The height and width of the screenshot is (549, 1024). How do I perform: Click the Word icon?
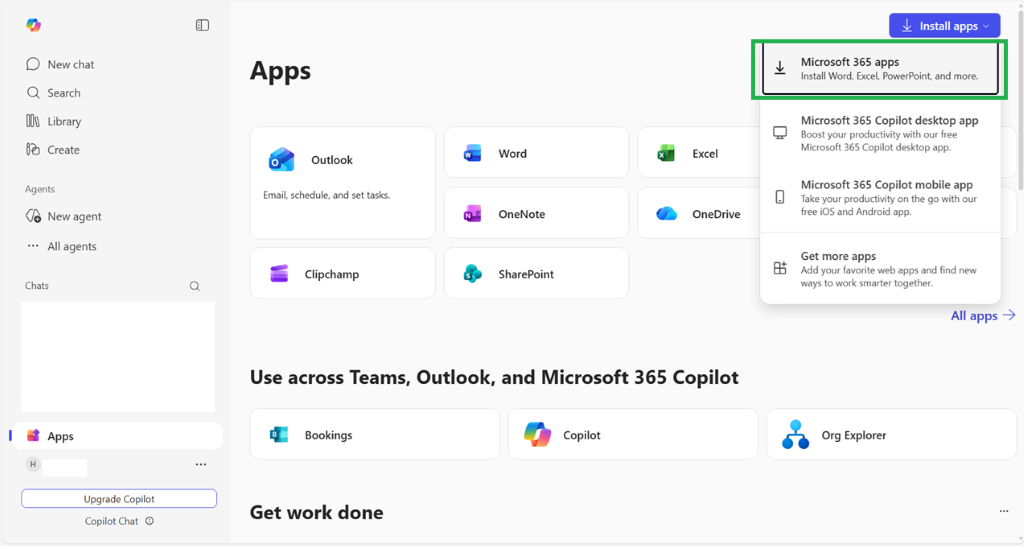(472, 153)
